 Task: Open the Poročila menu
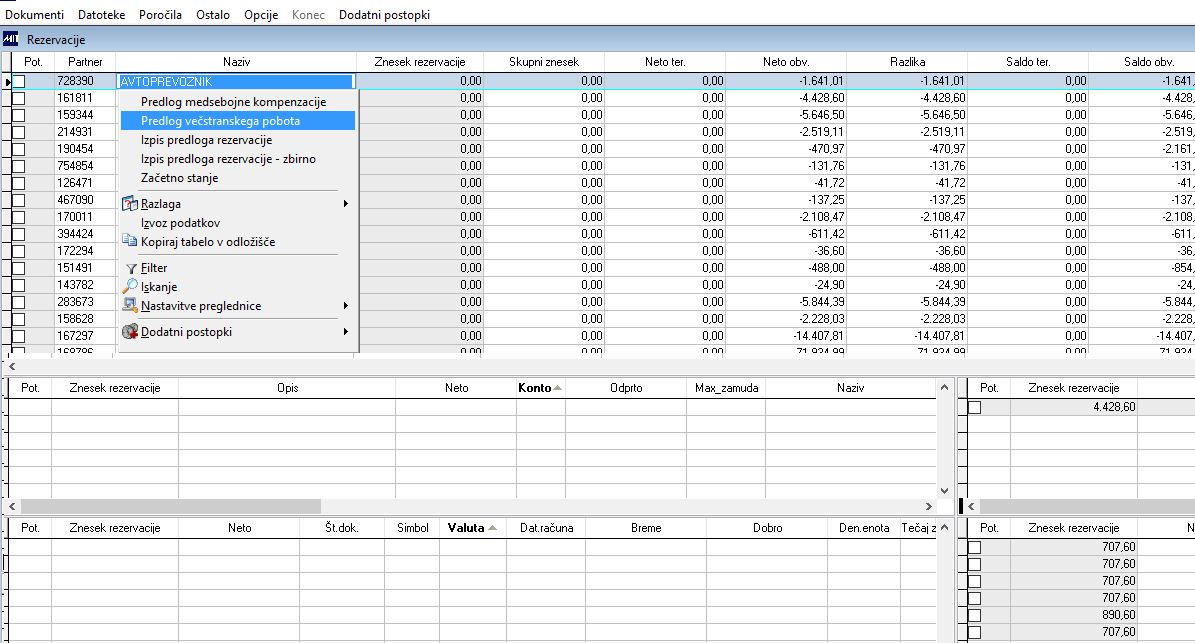coord(160,14)
